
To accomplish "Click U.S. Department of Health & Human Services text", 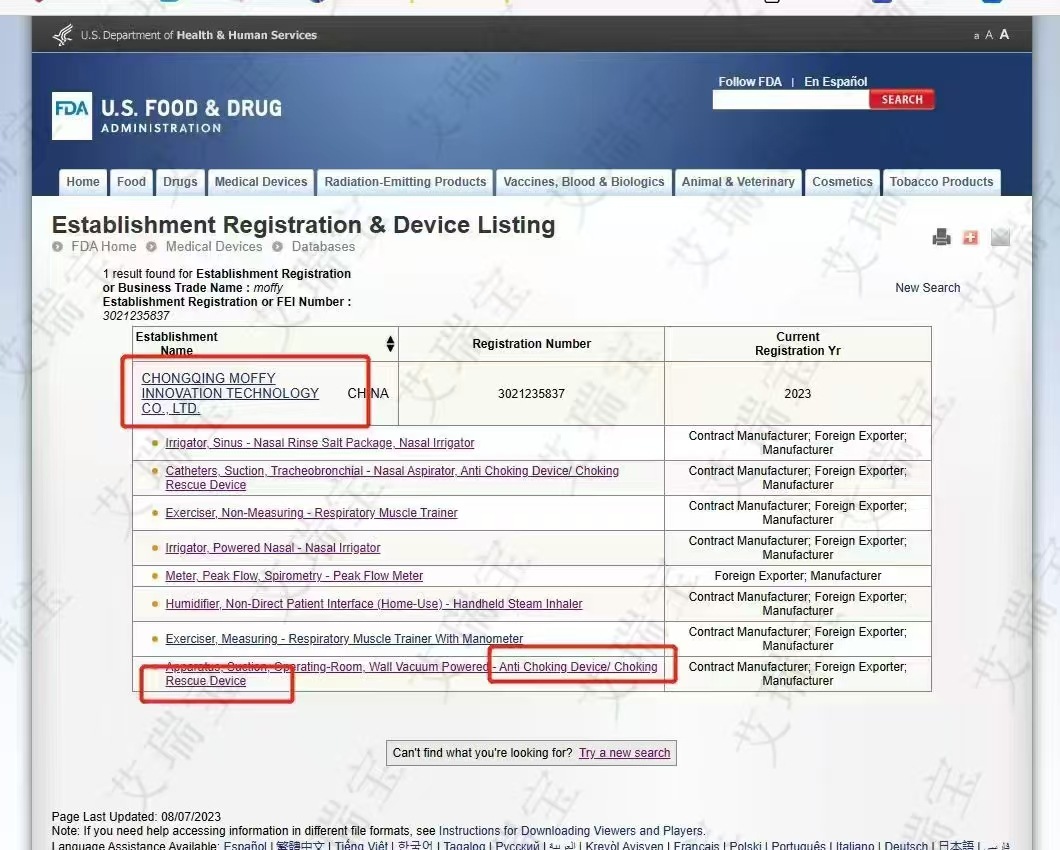I will pos(199,35).
